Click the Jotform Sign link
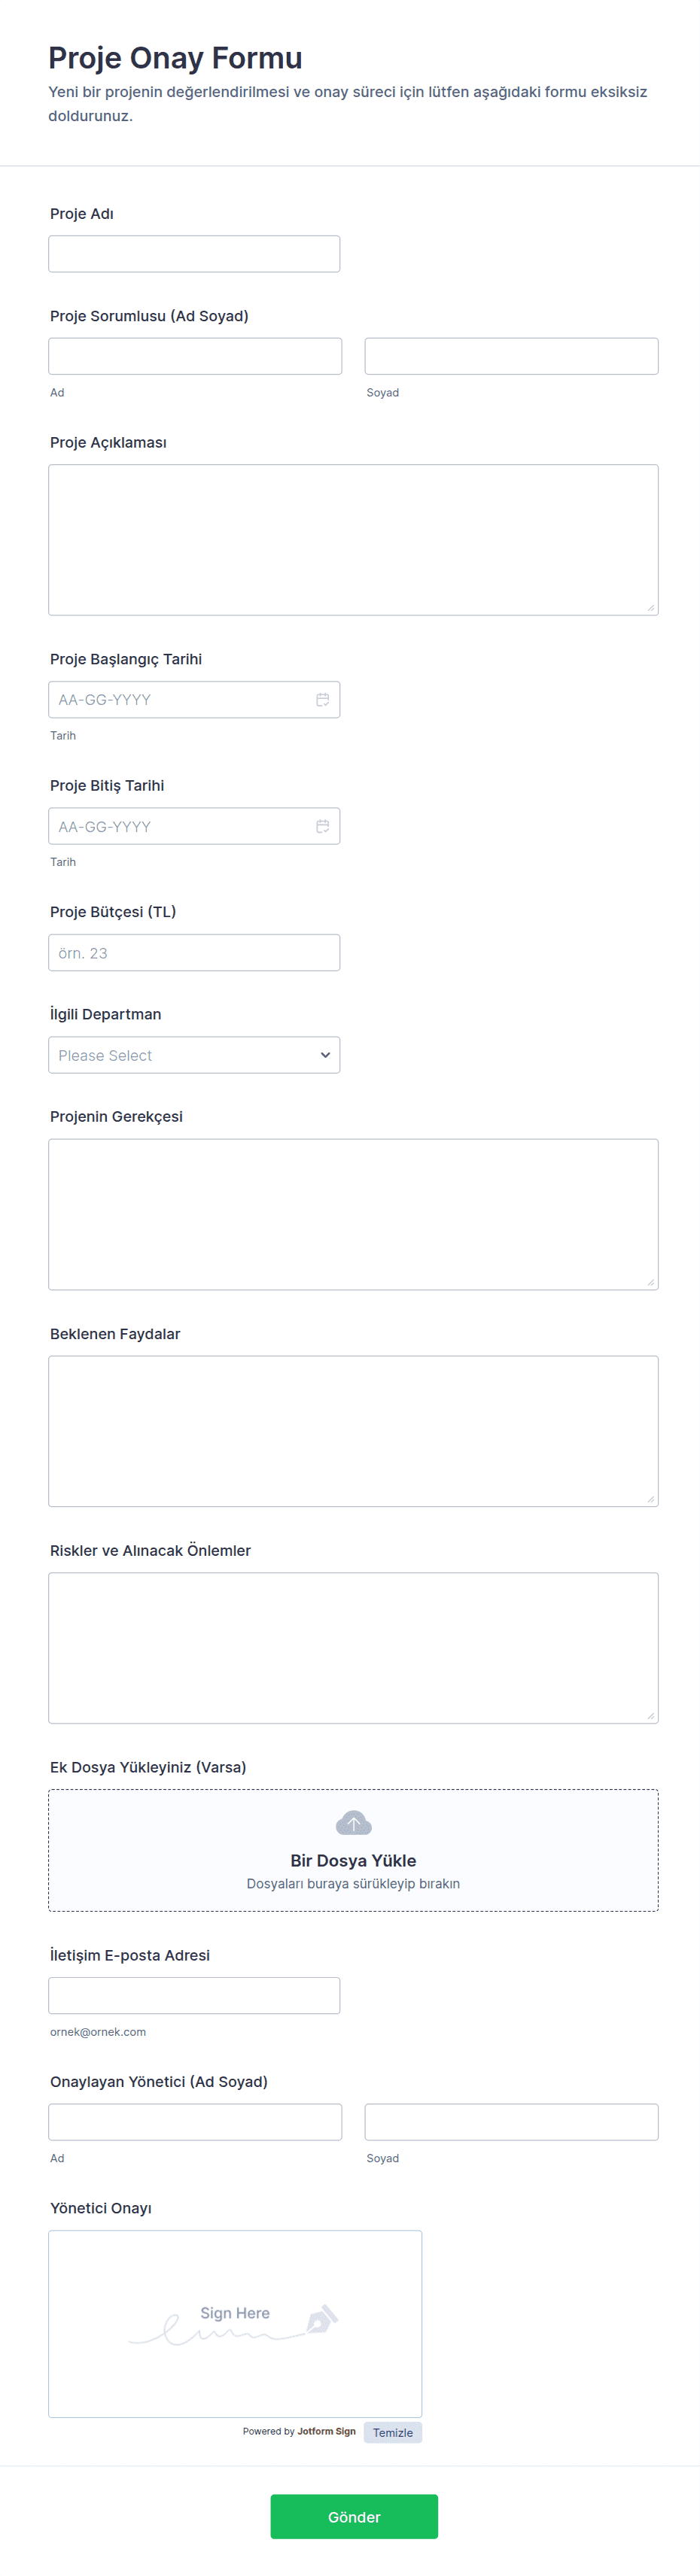 326,2431
